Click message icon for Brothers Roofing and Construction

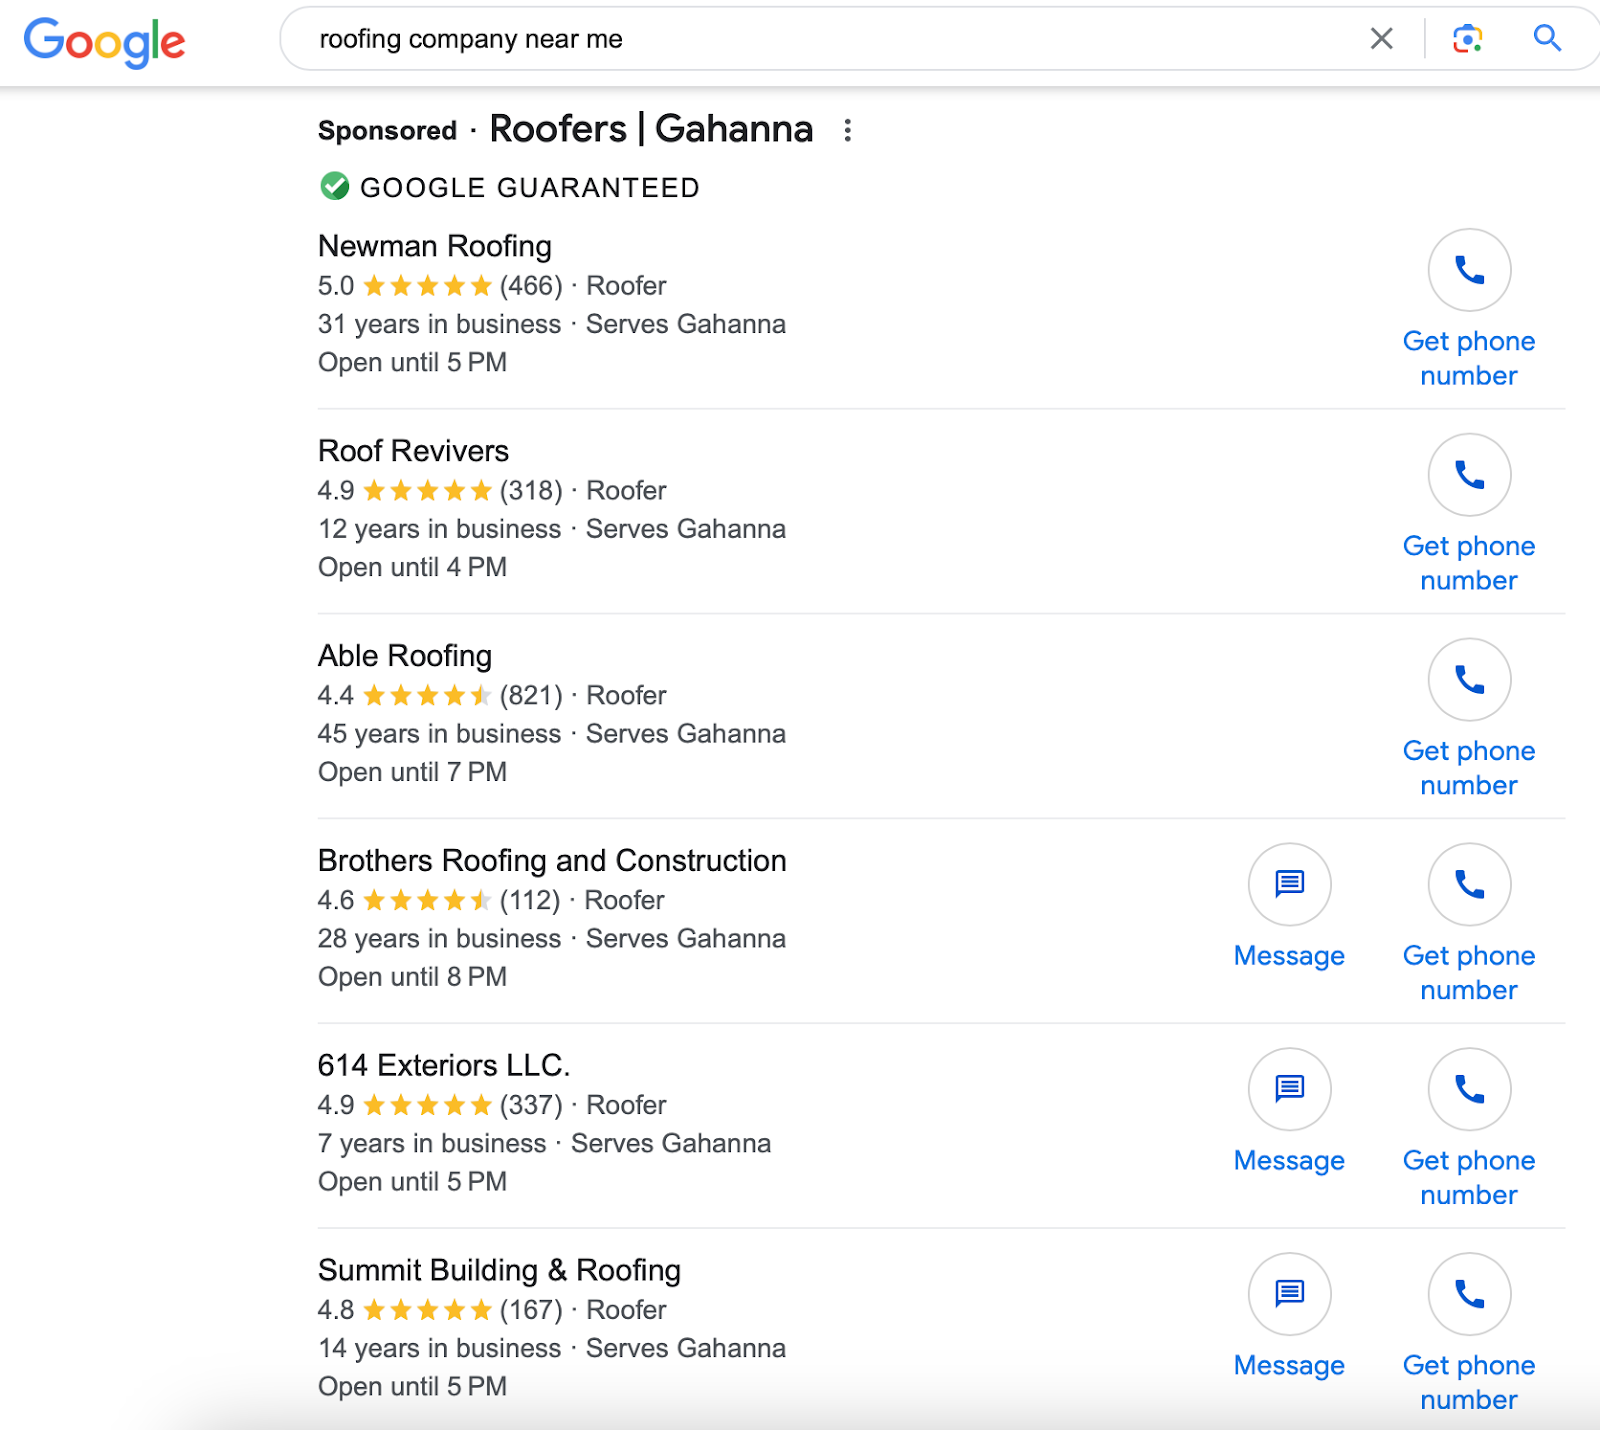[1289, 884]
